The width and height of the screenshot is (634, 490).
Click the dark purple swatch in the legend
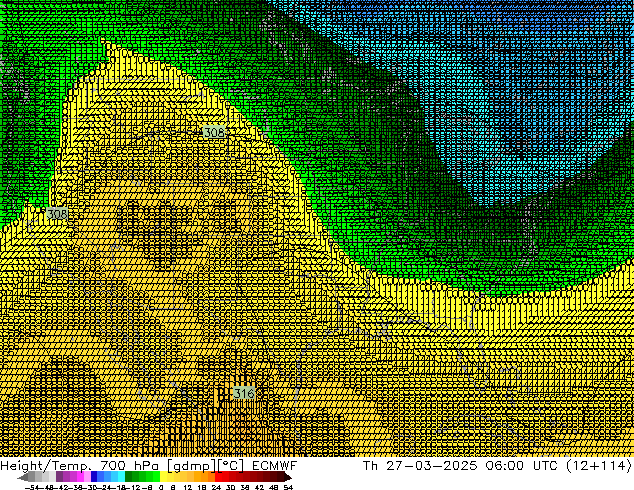59,477
